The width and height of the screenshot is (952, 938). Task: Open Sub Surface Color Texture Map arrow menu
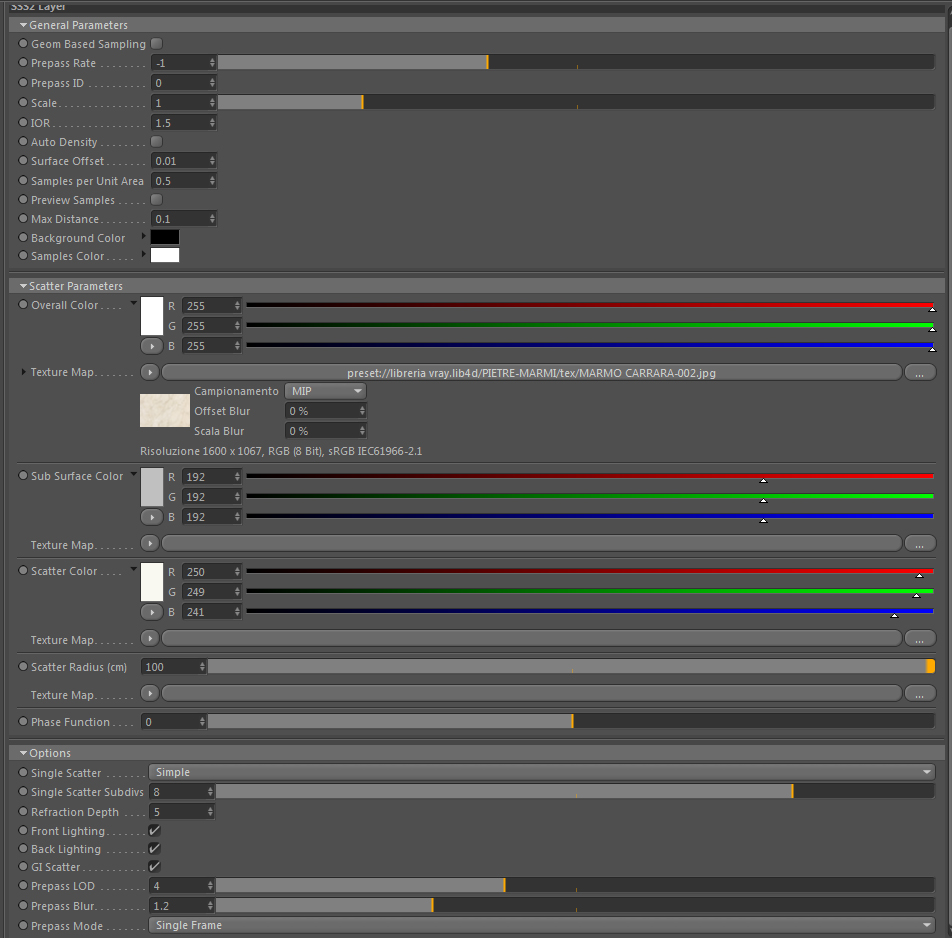150,543
